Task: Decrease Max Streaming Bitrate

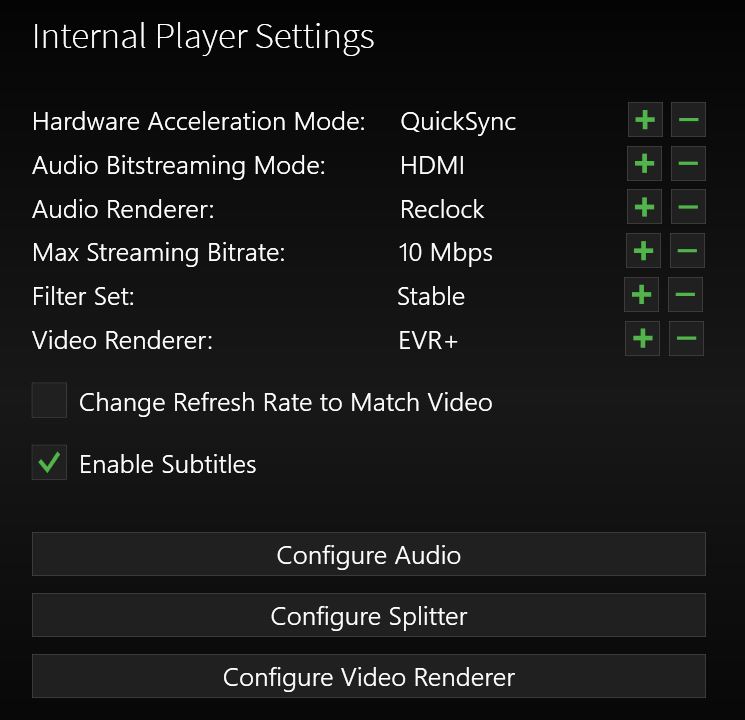Action: (x=687, y=251)
